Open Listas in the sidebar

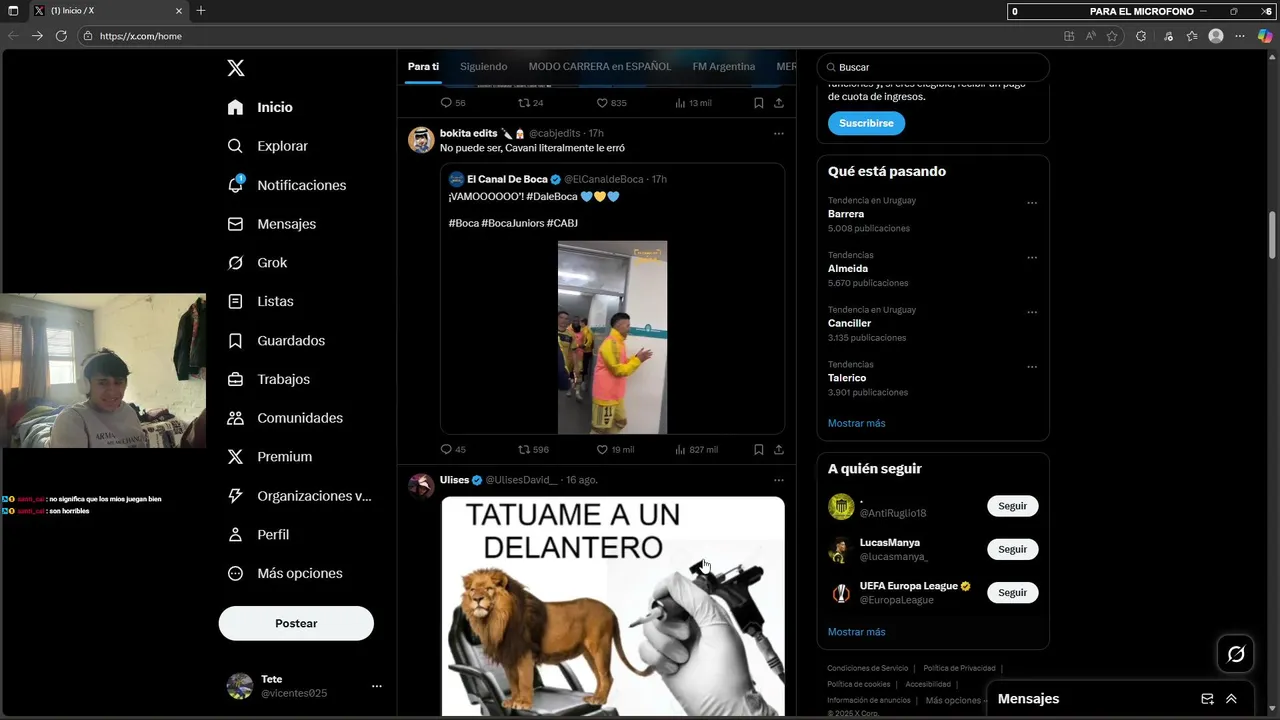pyautogui.click(x=260, y=301)
